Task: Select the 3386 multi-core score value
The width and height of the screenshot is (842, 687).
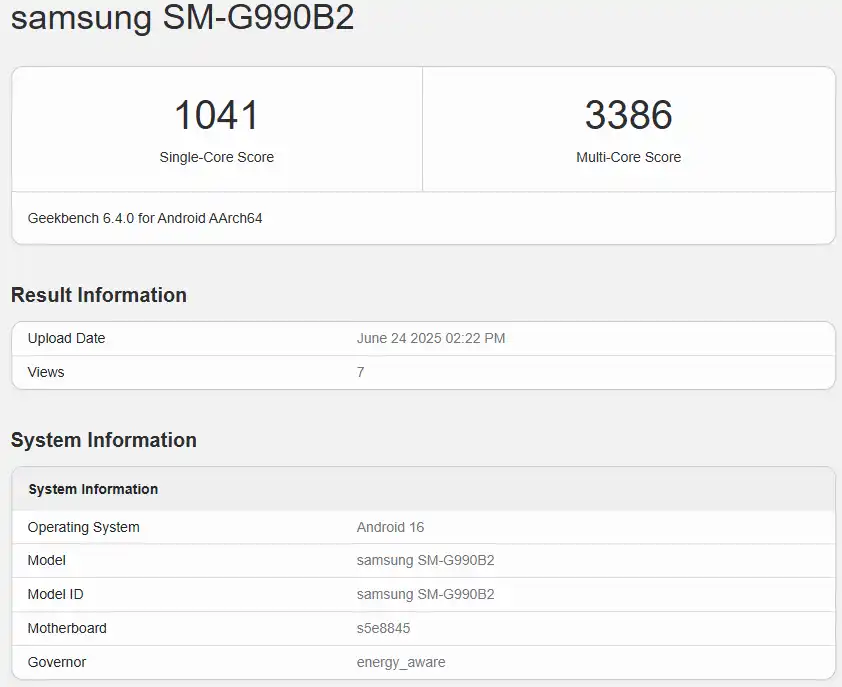Action: [x=628, y=115]
